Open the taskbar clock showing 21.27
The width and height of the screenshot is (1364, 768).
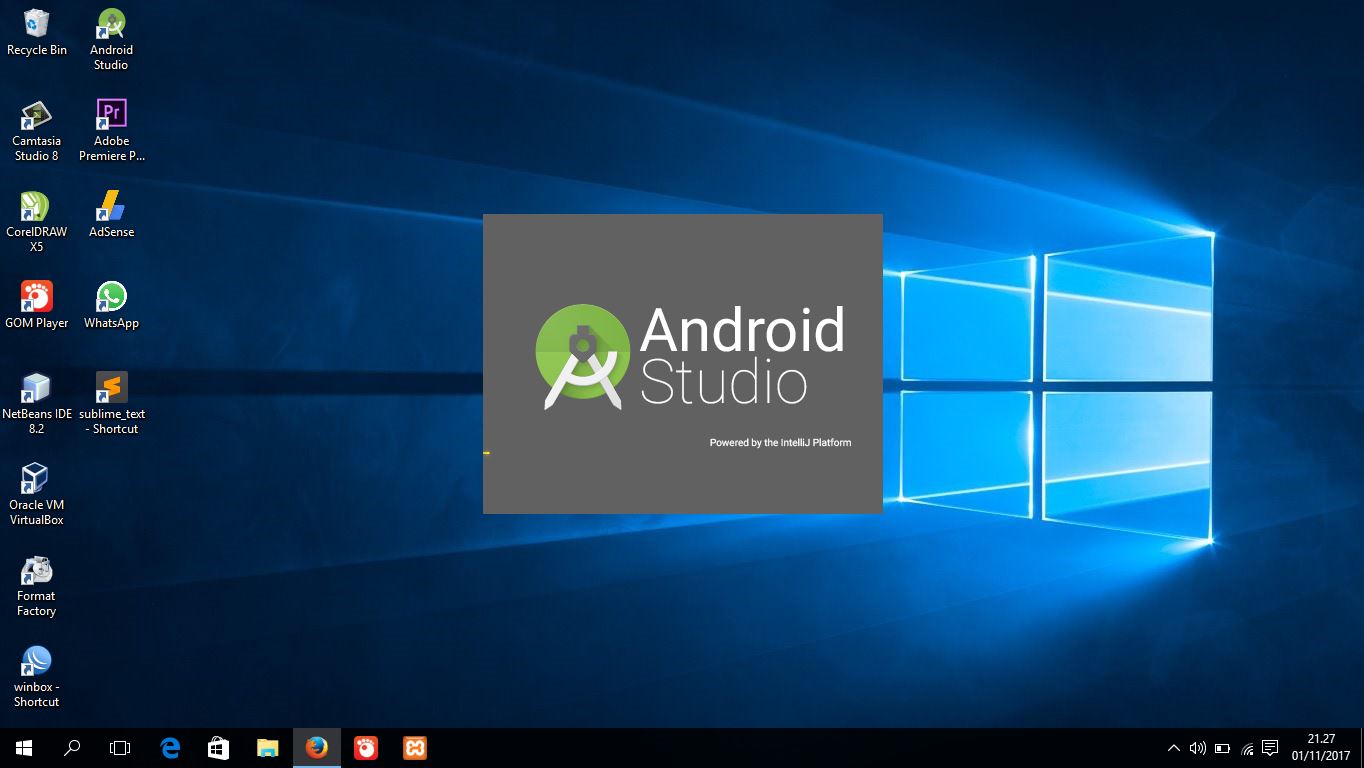pyautogui.click(x=1321, y=748)
